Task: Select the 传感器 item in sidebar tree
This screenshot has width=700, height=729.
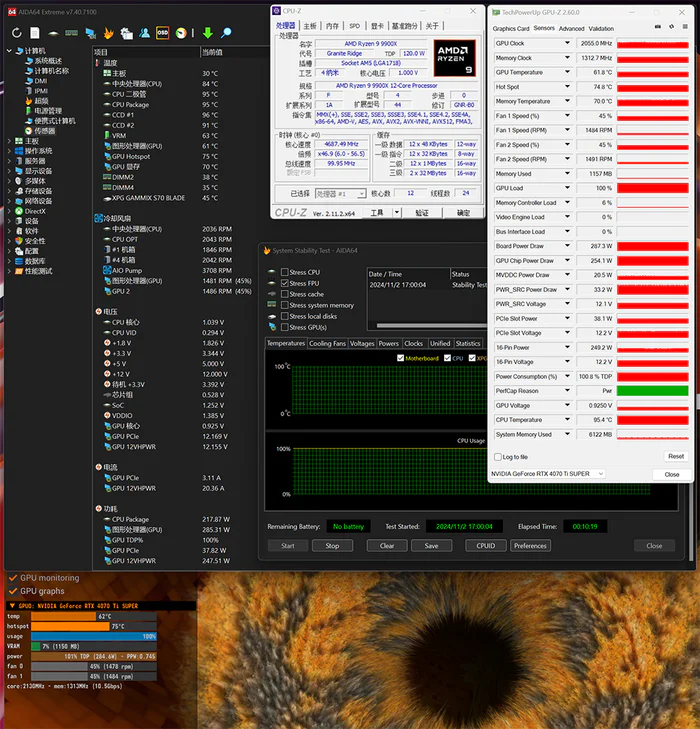Action: 45,130
